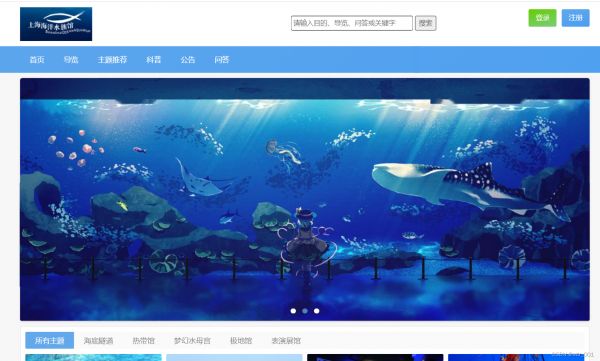The height and width of the screenshot is (361, 600).
Task: Click the Shanghai Ocean Aquarium logo
Action: pos(56,24)
